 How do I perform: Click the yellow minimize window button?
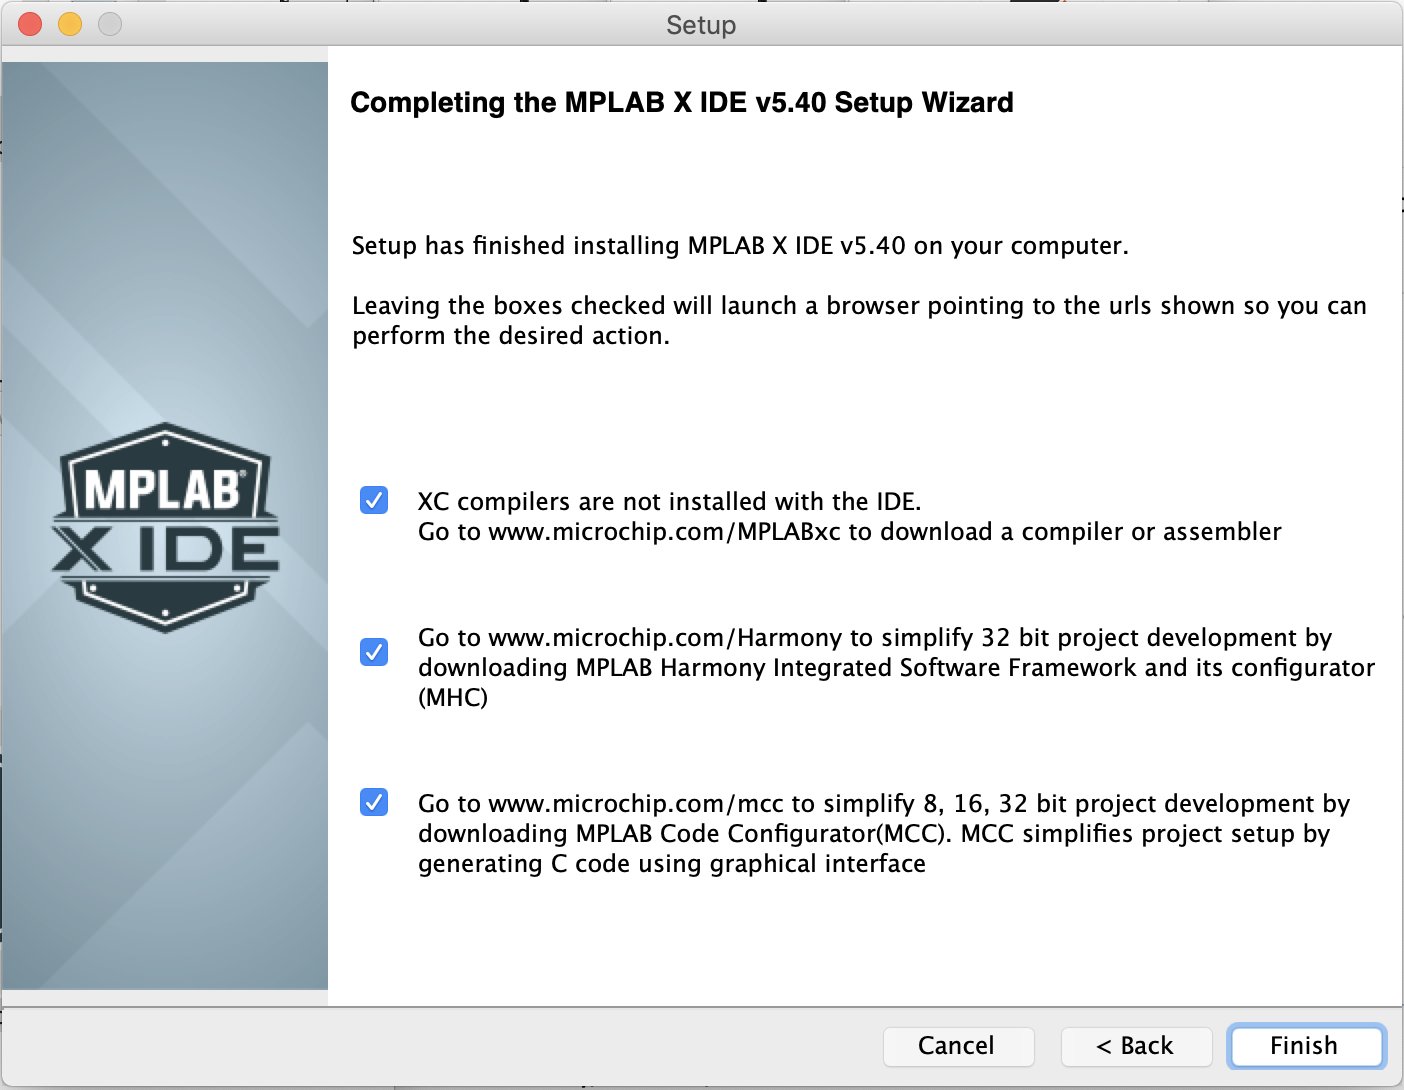click(x=68, y=23)
